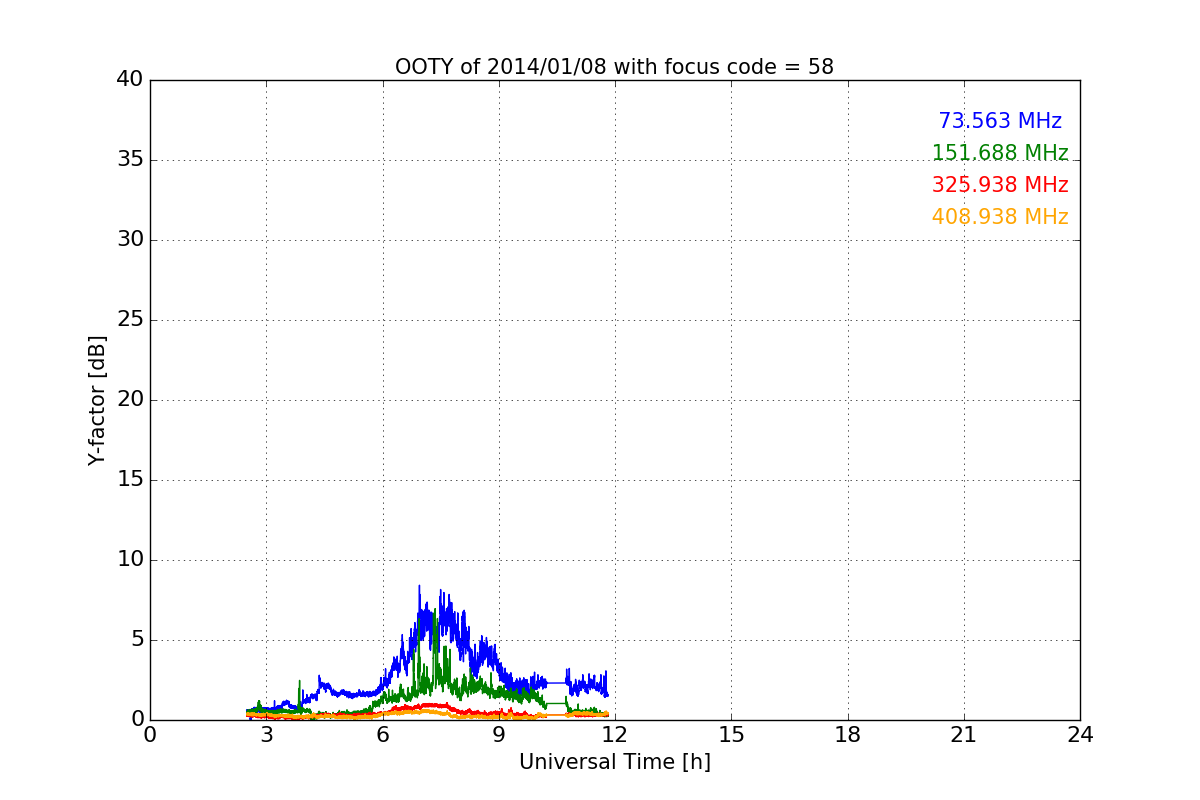
Task: Click the y-axis tick label 25
Action: [x=130, y=320]
